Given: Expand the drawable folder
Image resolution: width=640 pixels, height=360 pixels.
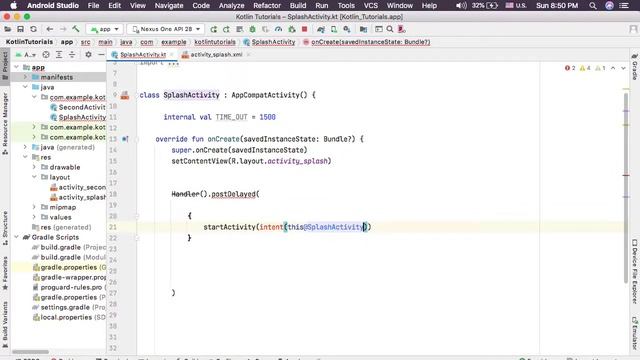Looking at the screenshot, I should [34, 167].
